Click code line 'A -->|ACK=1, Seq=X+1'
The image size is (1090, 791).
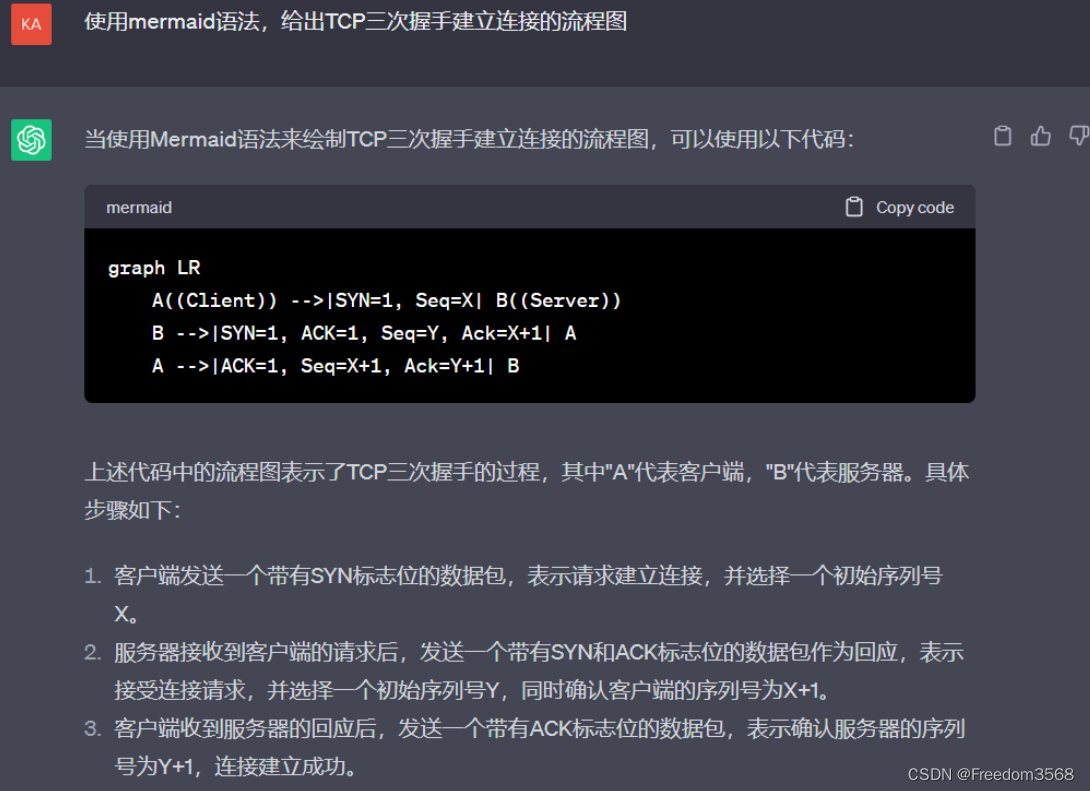tap(336, 366)
